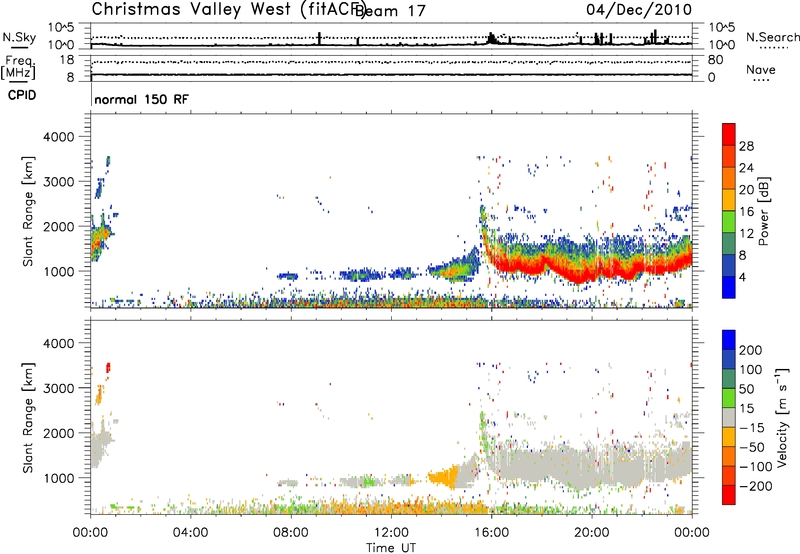Click the "18" tick on the frequency axis
800x554 pixels.
click(x=67, y=60)
